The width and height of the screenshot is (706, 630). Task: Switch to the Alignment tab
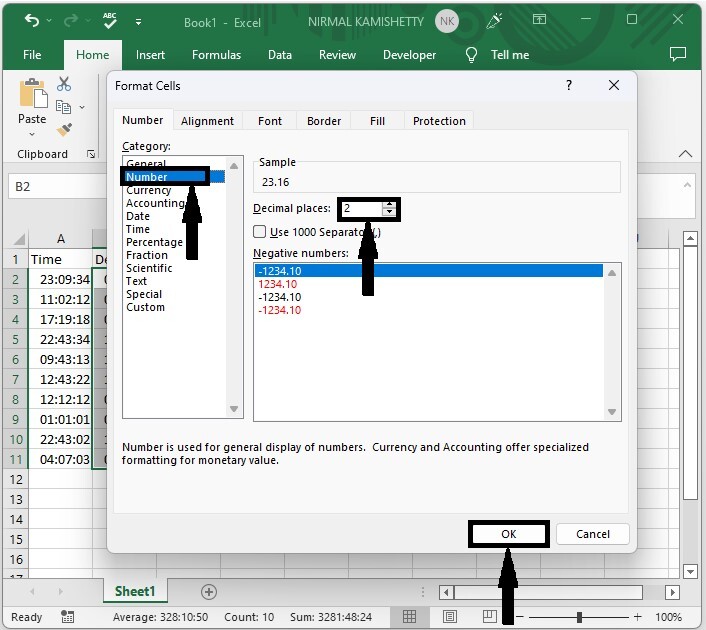point(207,121)
